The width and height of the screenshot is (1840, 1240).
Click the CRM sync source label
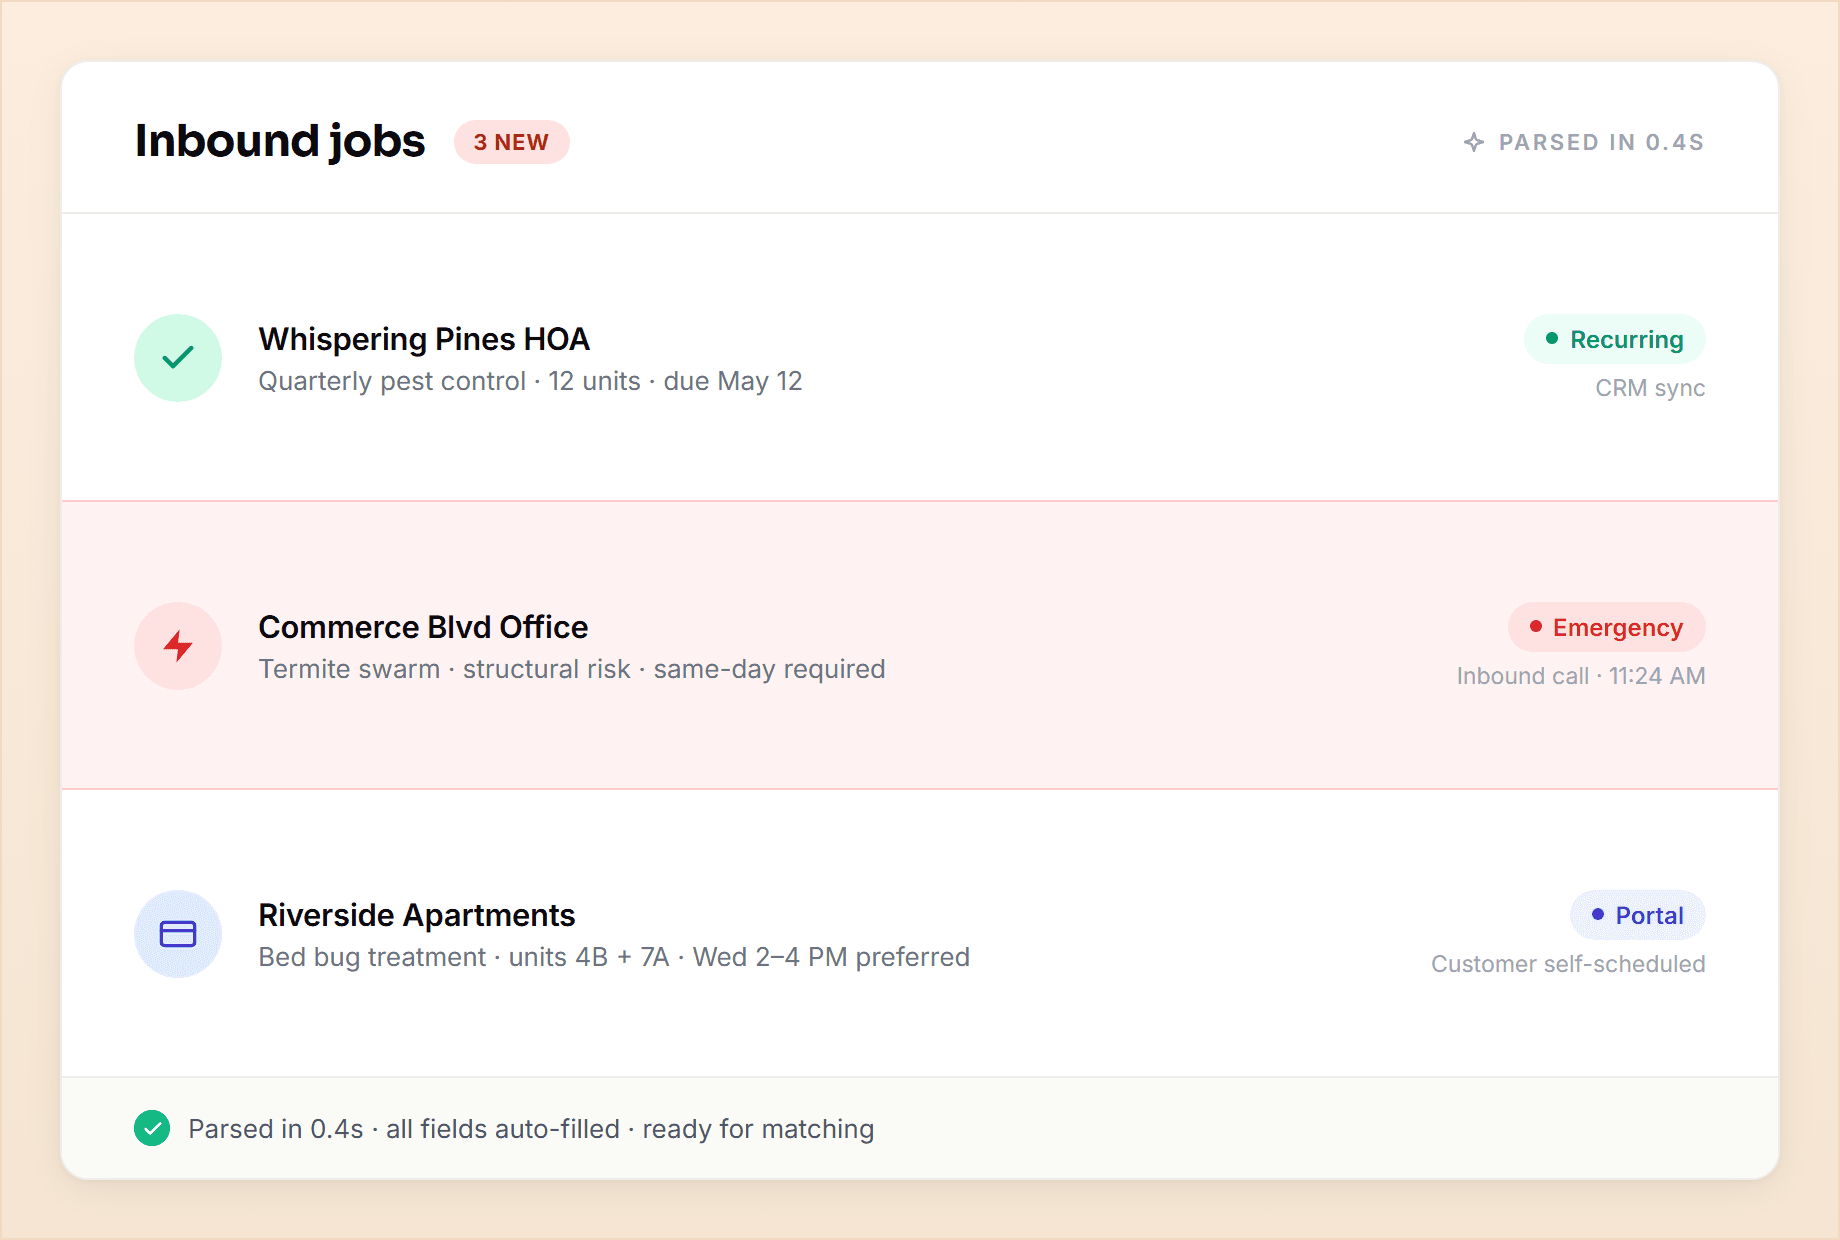(1650, 388)
